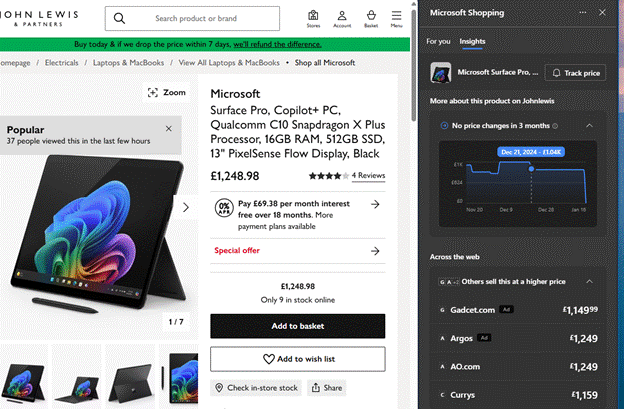Show next product image arrow
Viewport: 624px width, 409px height.
coord(186,207)
